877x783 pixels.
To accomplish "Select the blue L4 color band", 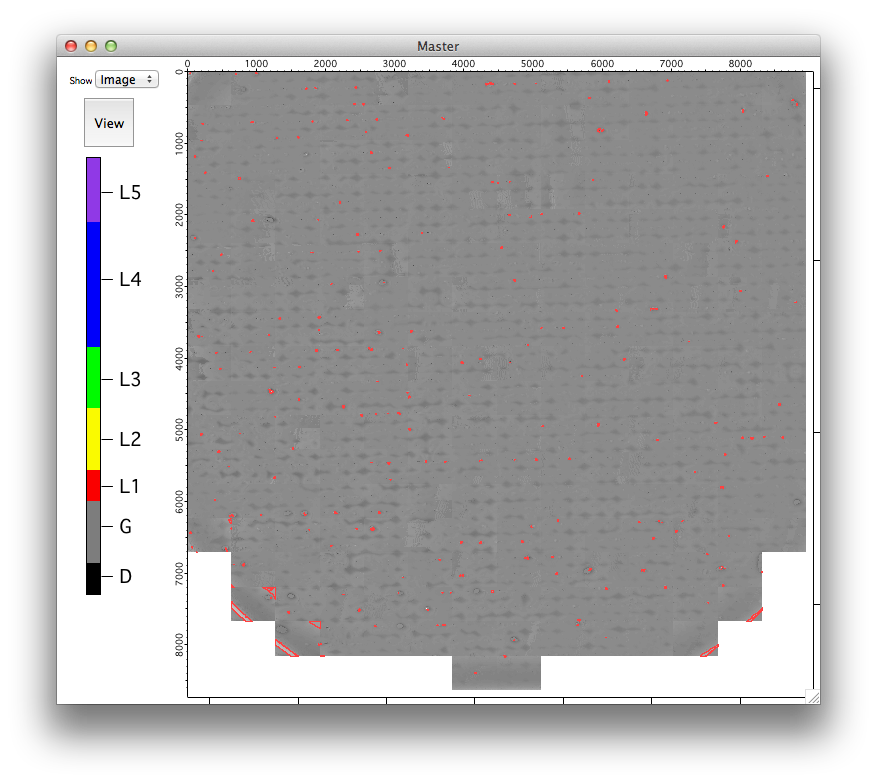I will coord(93,285).
